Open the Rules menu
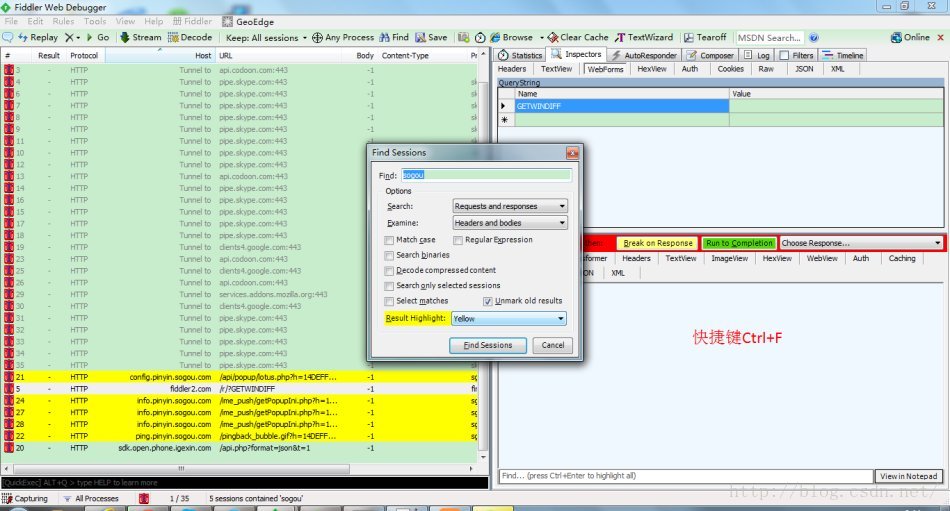Screen dimensions: 950x511 (x=63, y=21)
